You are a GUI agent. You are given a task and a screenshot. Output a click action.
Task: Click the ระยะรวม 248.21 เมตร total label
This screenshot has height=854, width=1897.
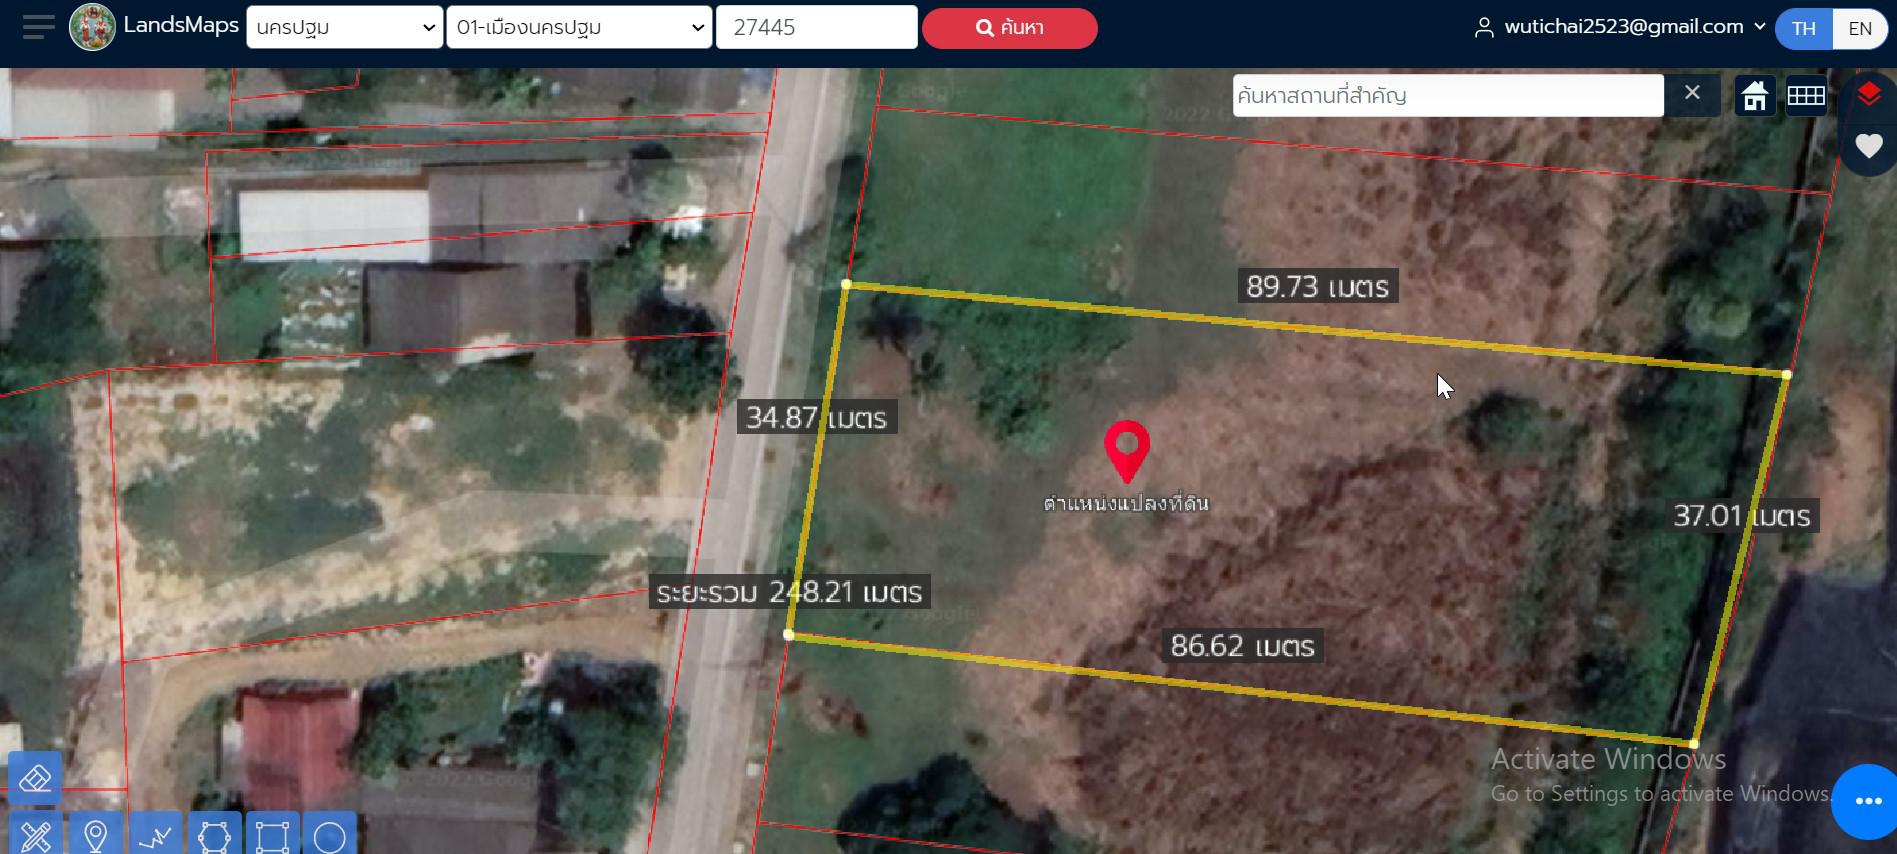789,592
